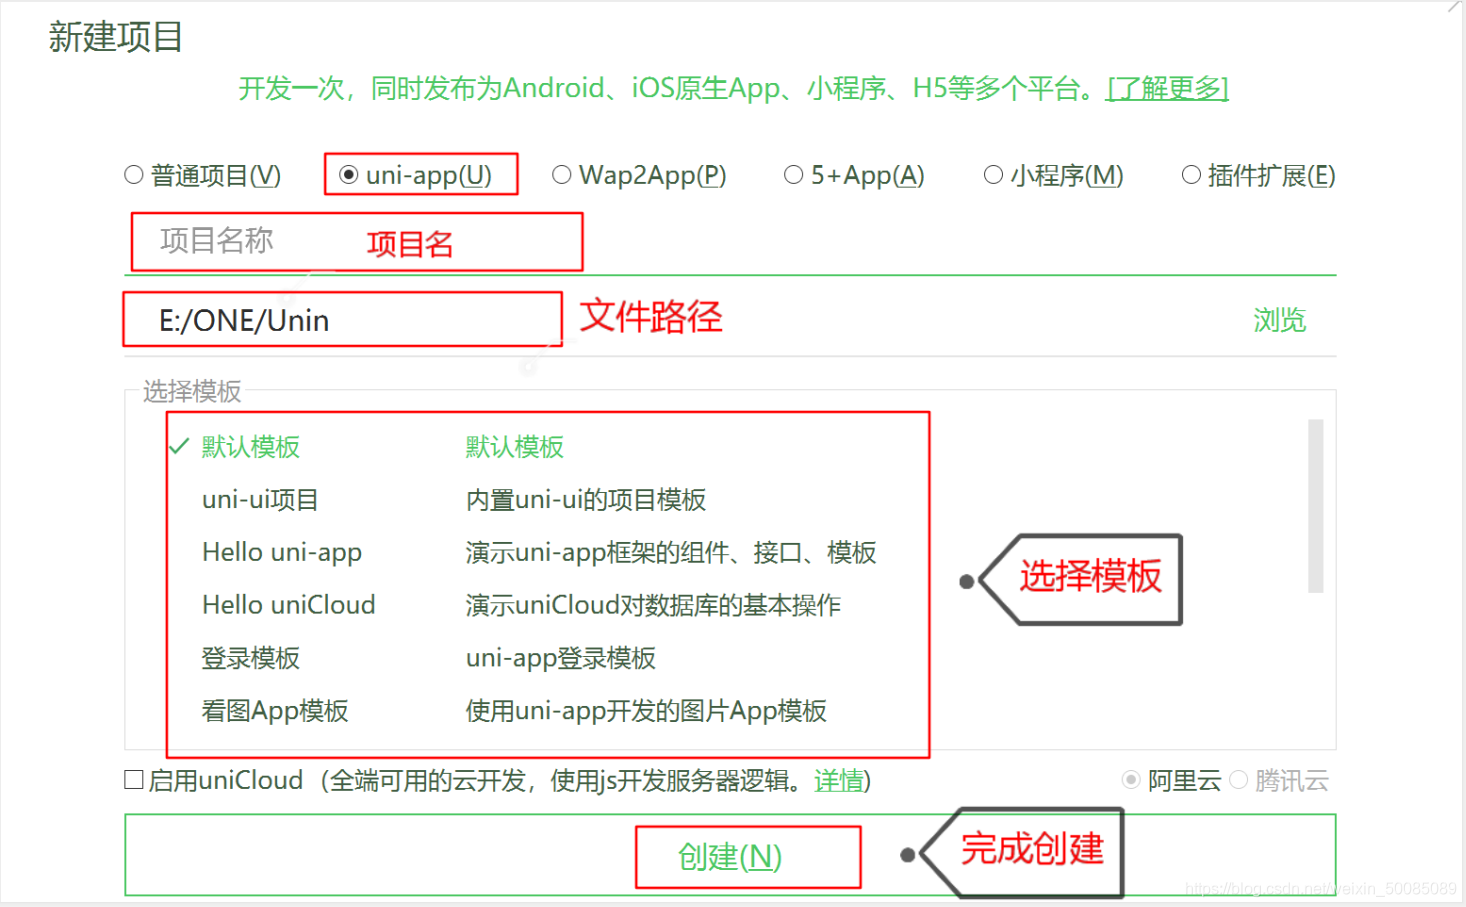Choose the Hello uni-app demo template

tap(282, 552)
